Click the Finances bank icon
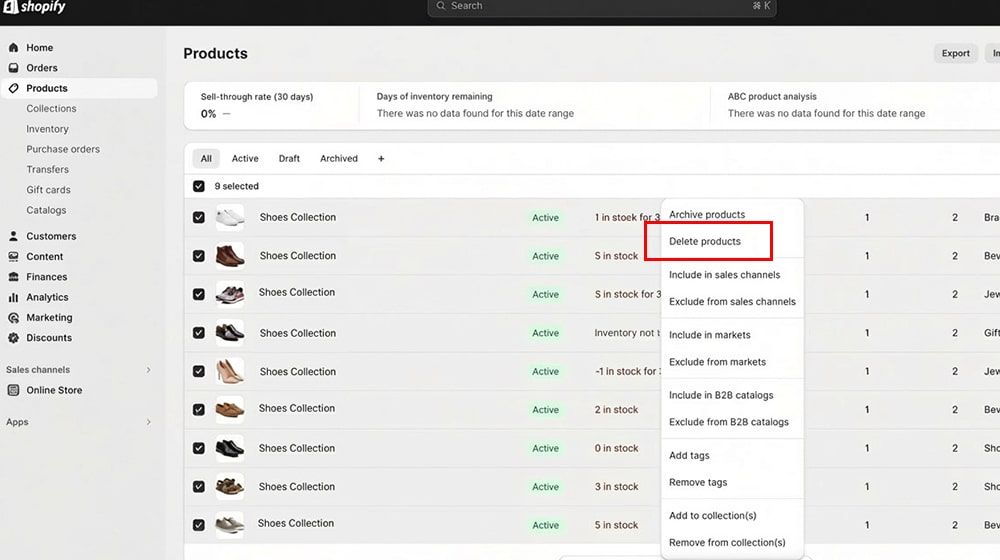Viewport: 1000px width, 560px height. pyautogui.click(x=13, y=277)
